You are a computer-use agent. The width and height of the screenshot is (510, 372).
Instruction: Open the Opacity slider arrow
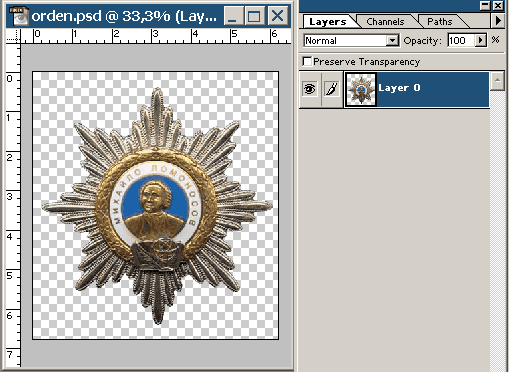tap(480, 41)
